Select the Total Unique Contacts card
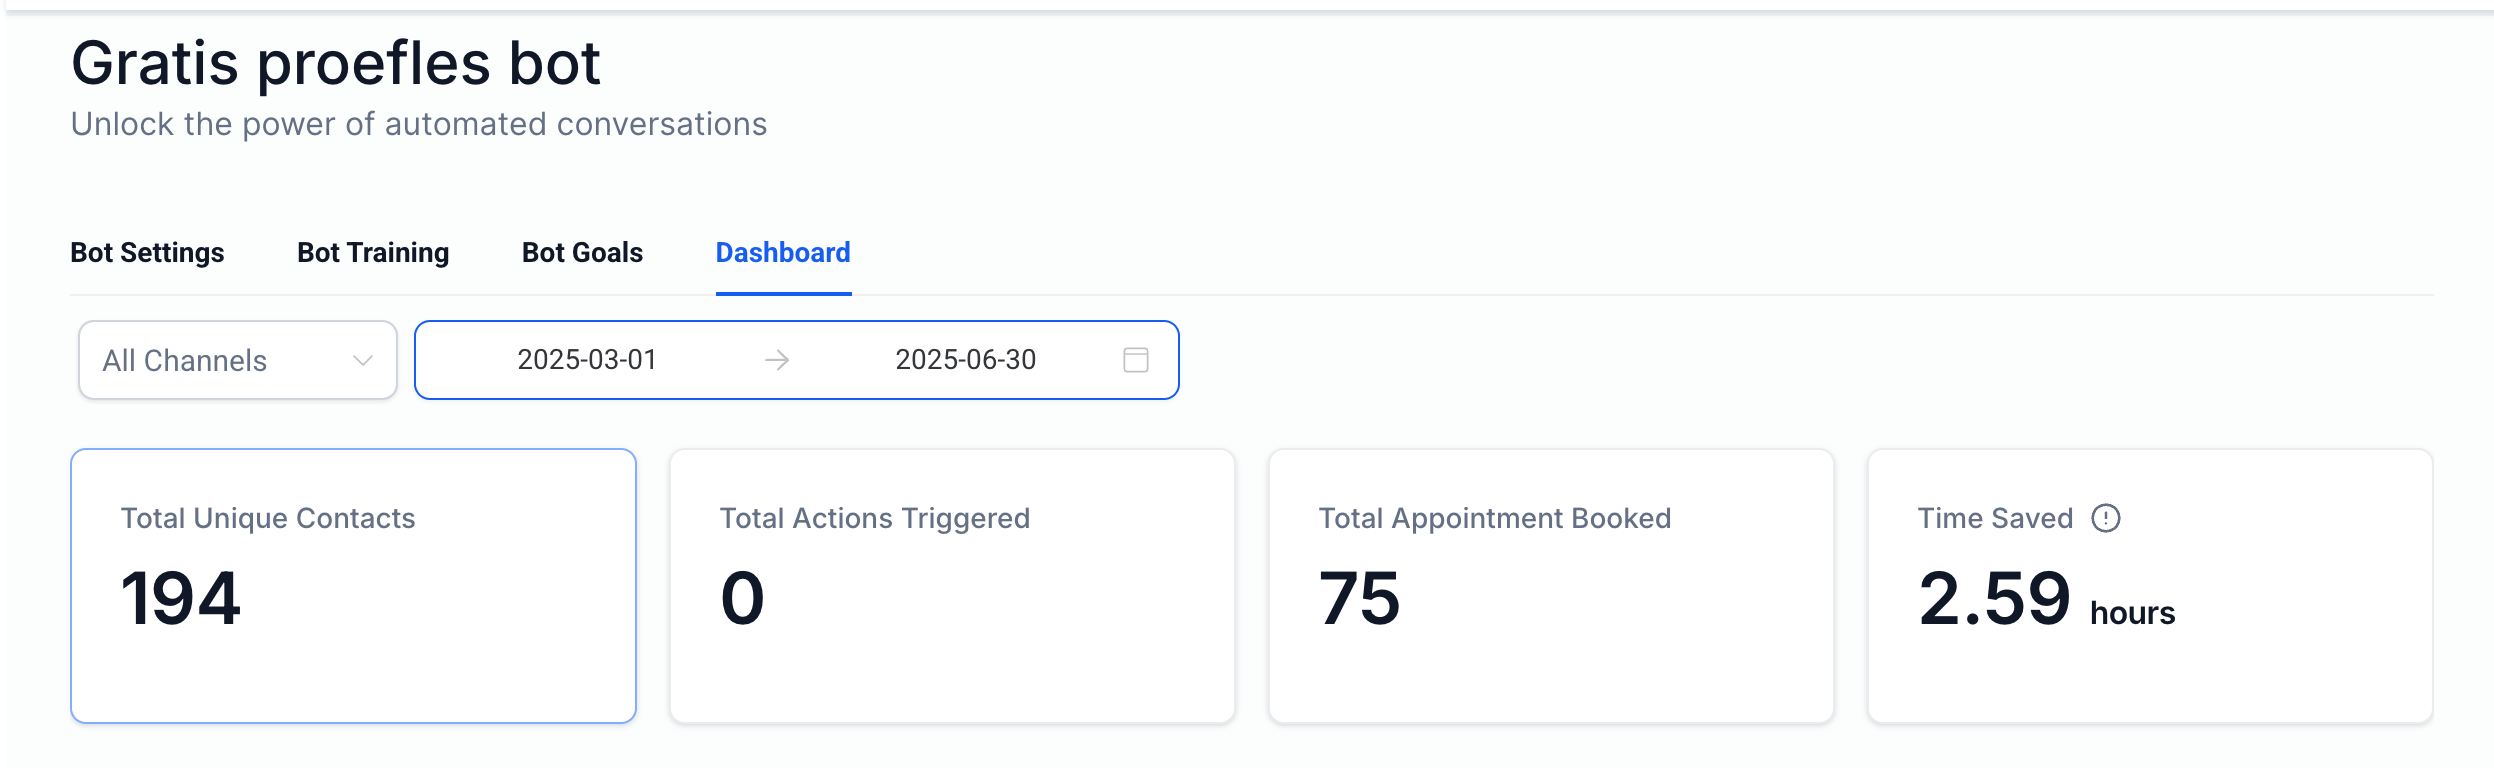Viewport: 2494px width, 768px height. (353, 586)
